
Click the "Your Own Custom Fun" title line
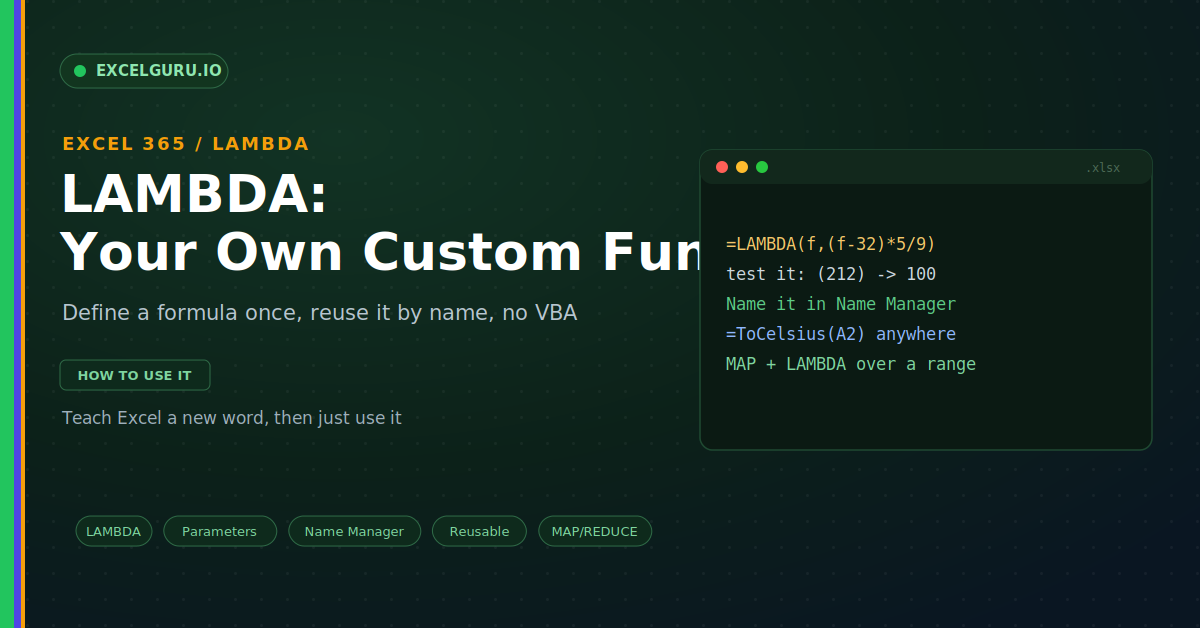[x=381, y=252]
